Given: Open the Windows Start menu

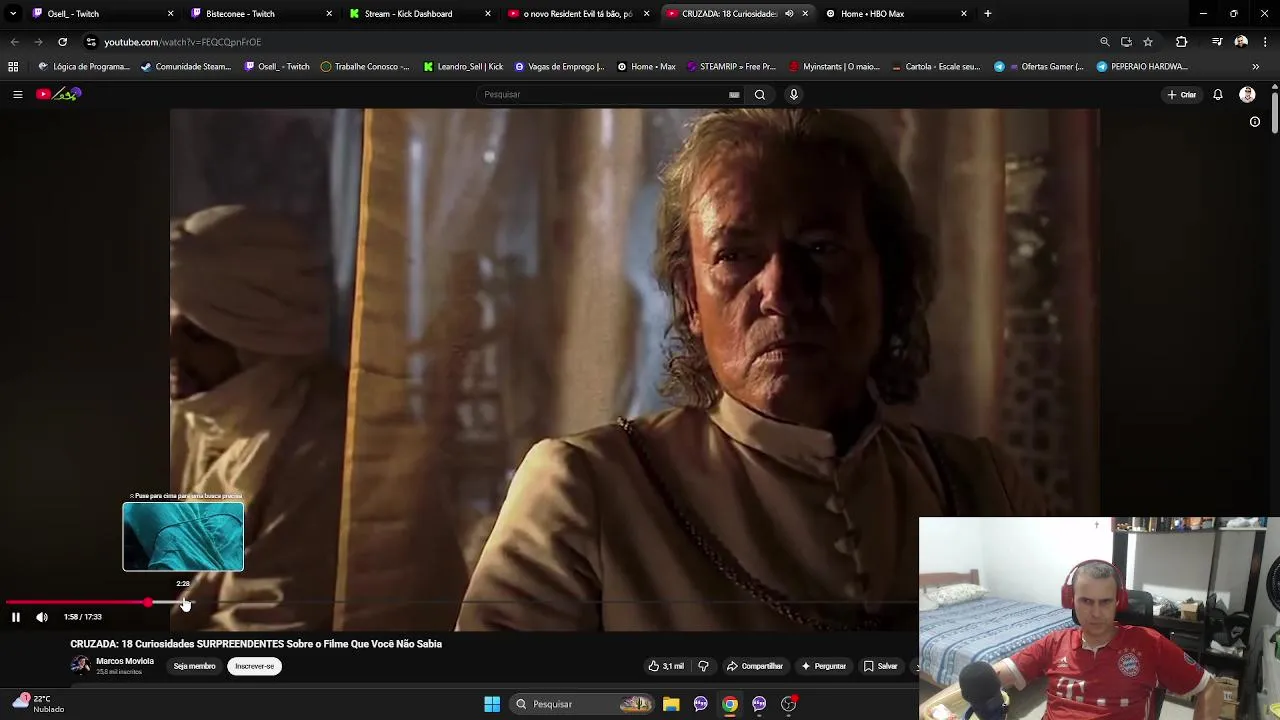Looking at the screenshot, I should click(492, 704).
